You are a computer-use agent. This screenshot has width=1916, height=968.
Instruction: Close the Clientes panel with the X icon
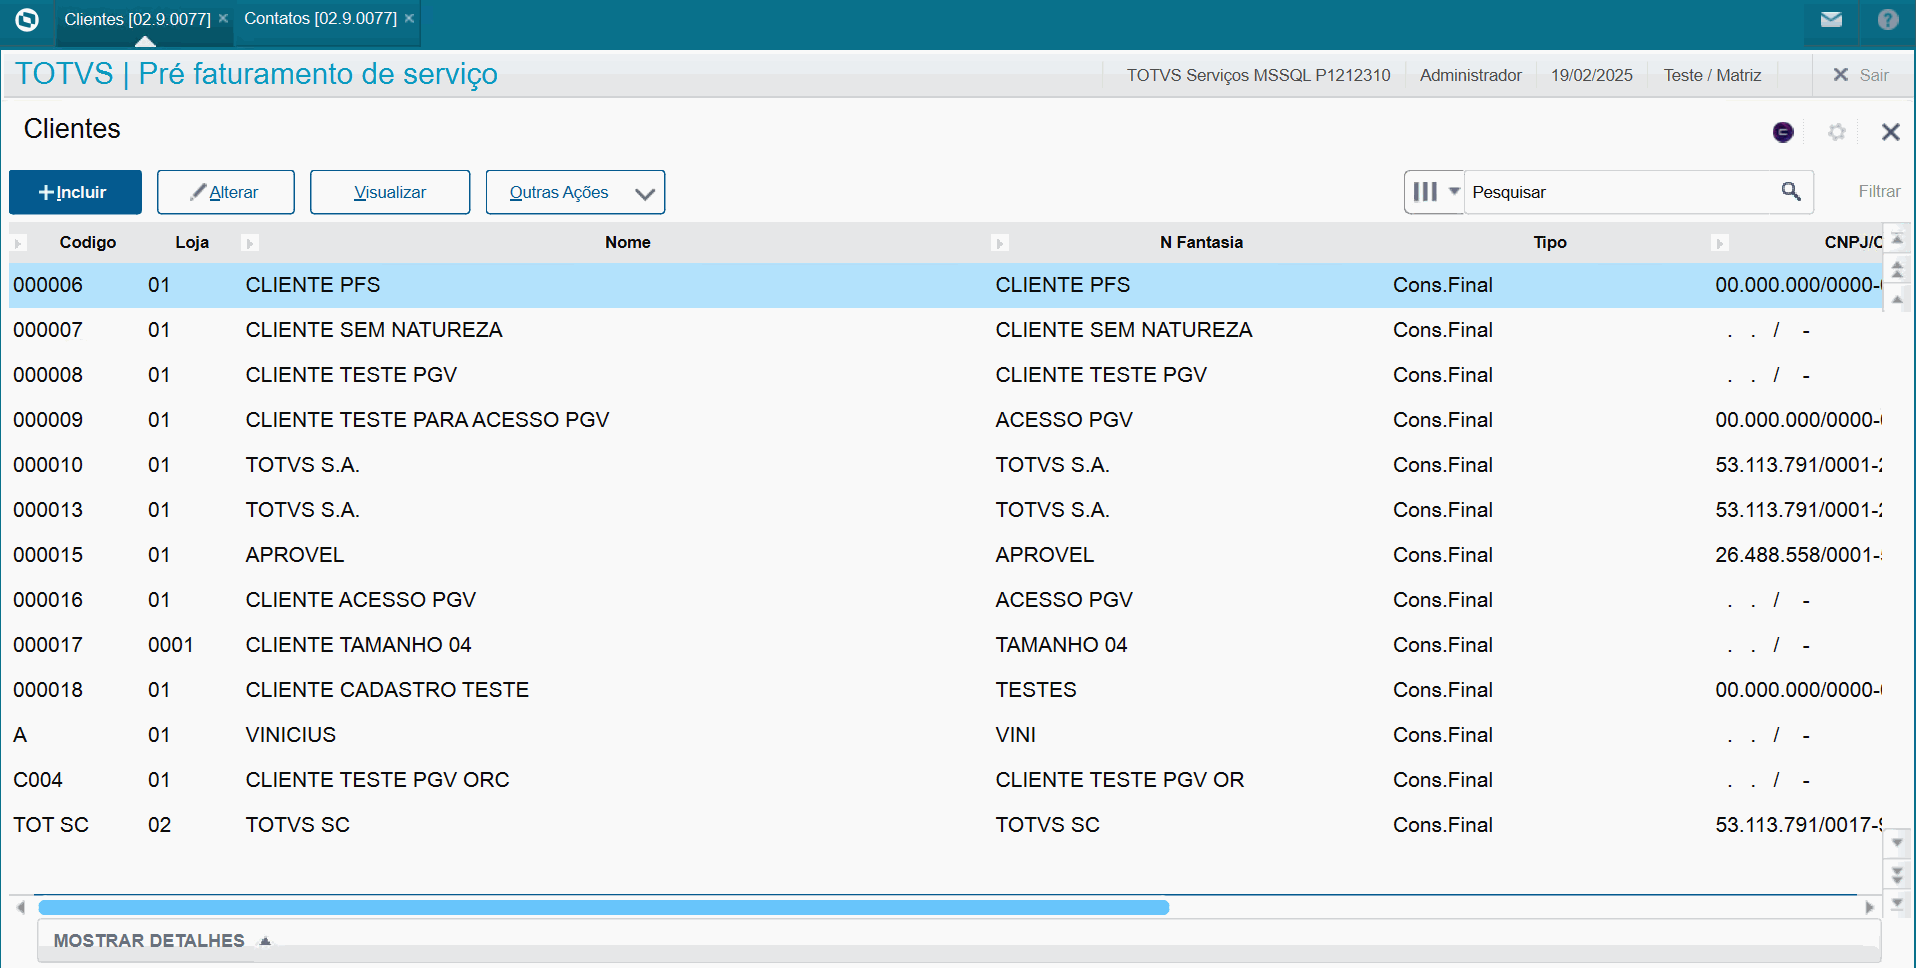(x=1890, y=132)
